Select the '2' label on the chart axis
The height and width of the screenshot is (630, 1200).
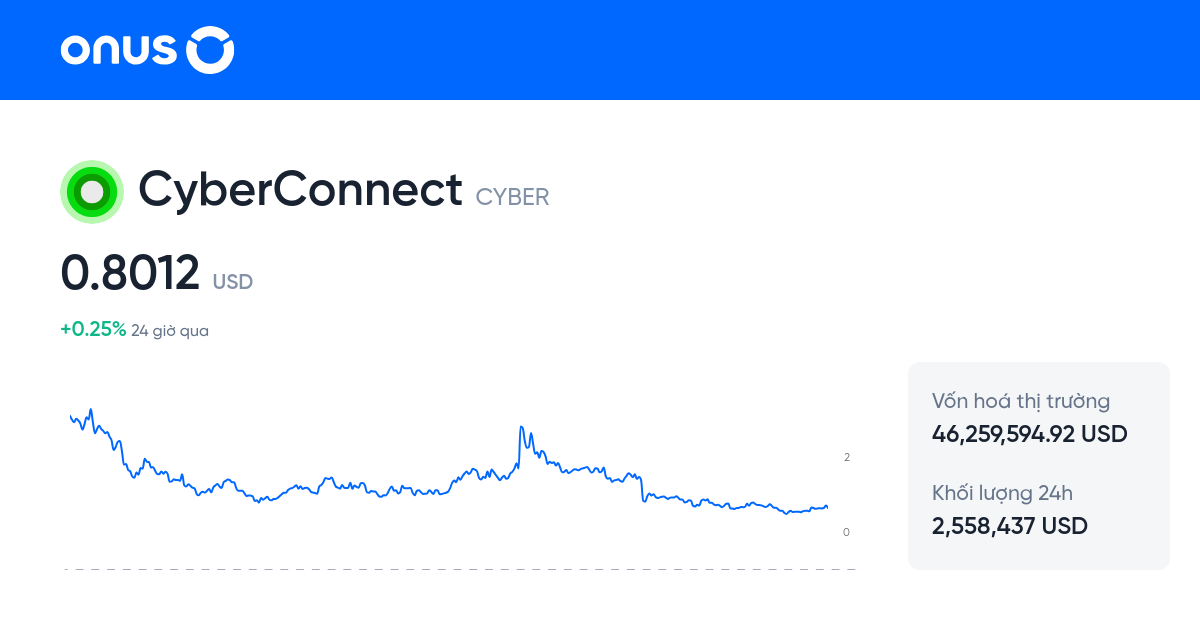coord(847,456)
